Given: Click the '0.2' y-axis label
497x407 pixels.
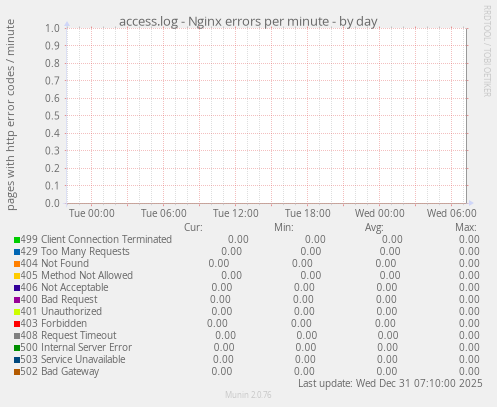Looking at the screenshot, I should click(52, 168).
